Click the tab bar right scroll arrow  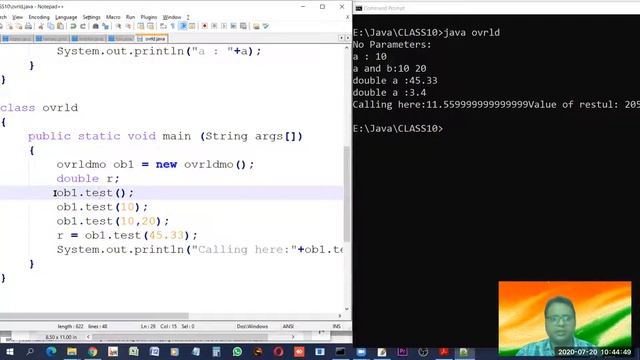[347, 38]
